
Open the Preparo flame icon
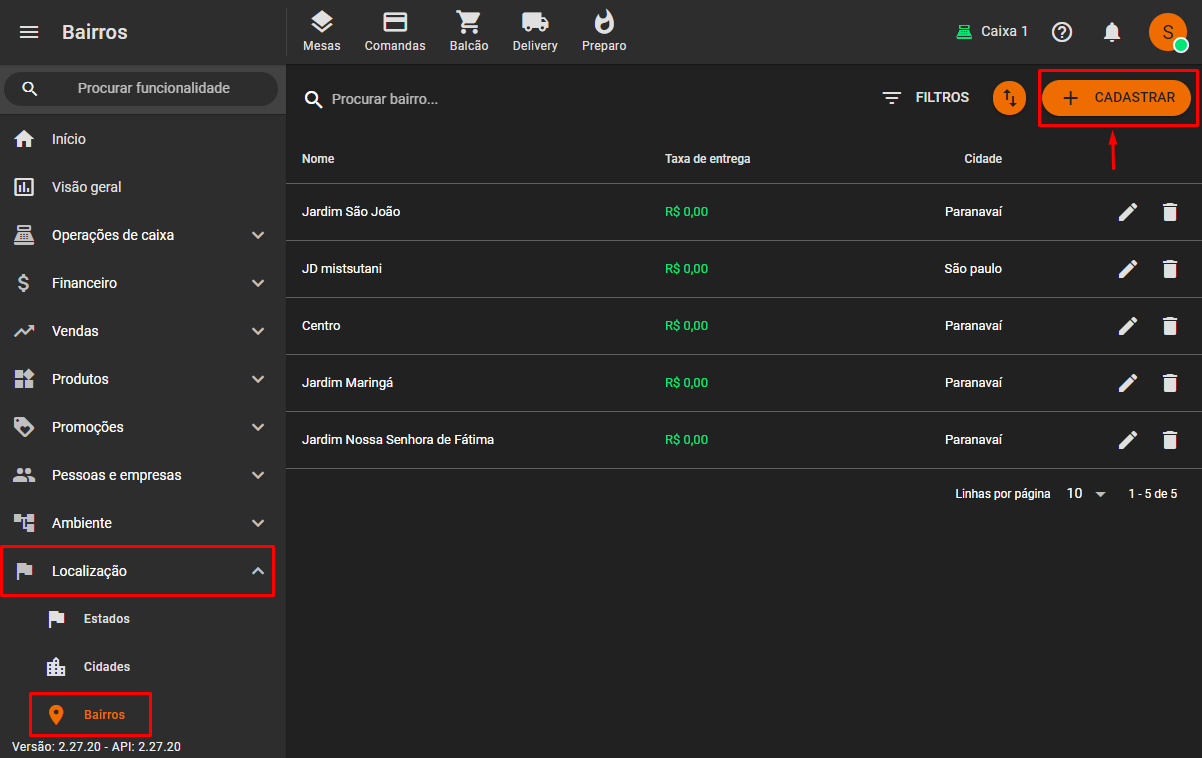point(604,31)
